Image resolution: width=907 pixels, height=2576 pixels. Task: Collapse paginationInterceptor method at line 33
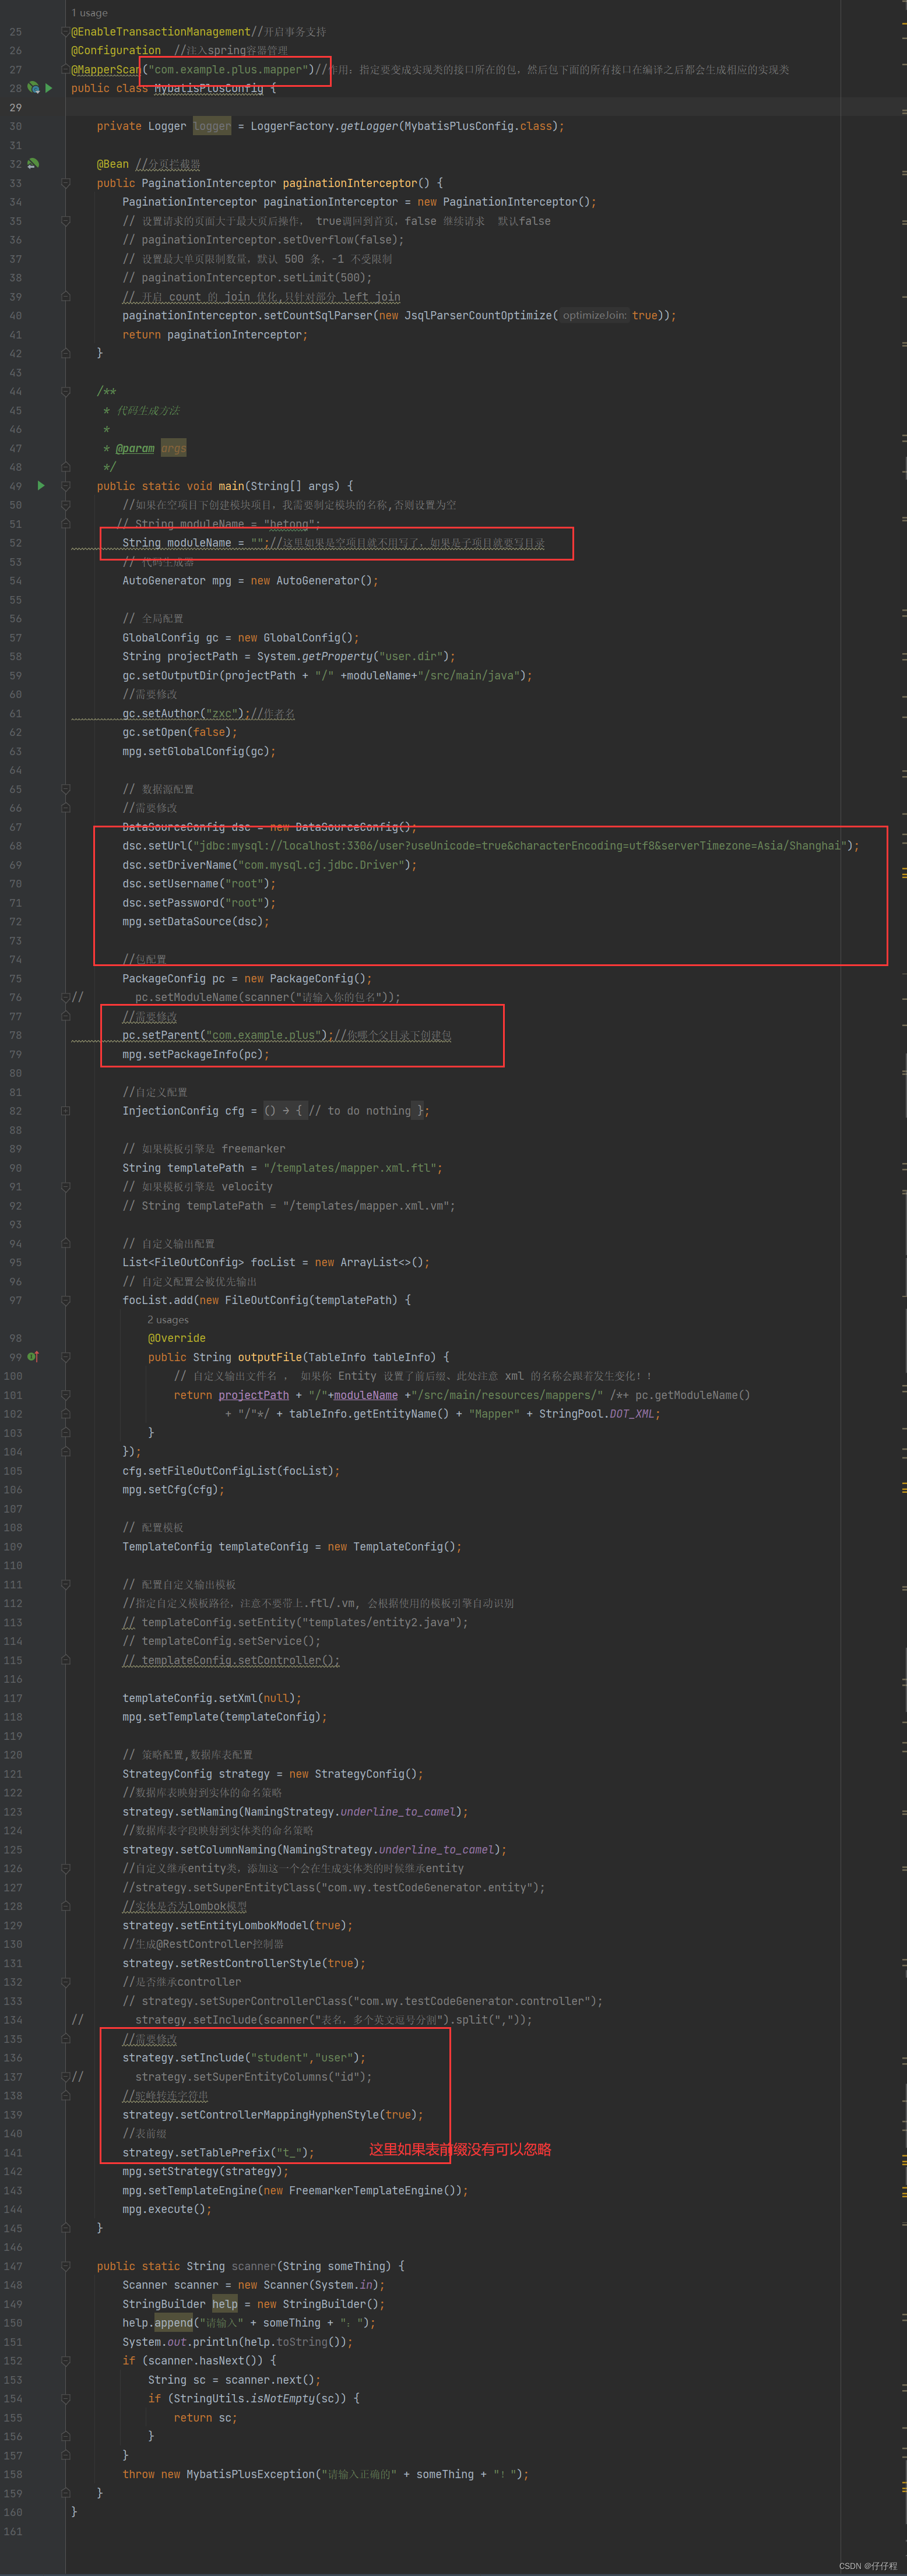65,183
